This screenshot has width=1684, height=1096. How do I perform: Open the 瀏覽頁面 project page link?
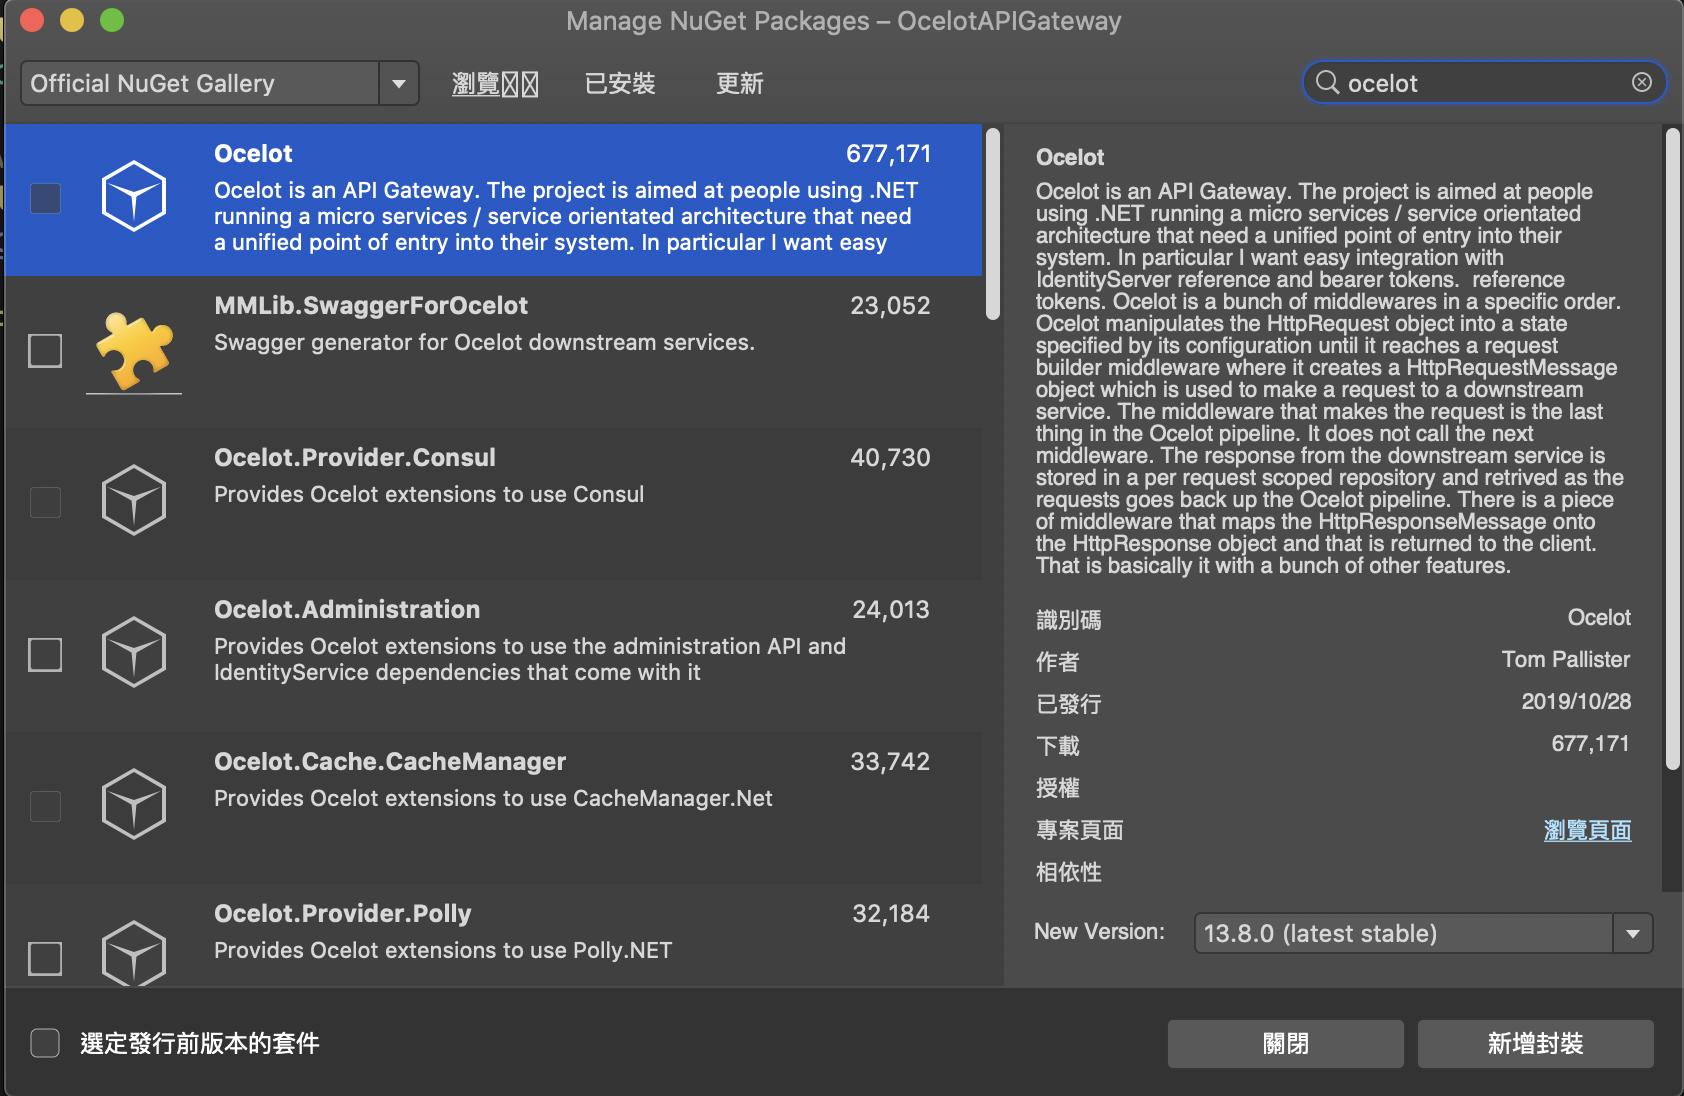pos(1587,830)
